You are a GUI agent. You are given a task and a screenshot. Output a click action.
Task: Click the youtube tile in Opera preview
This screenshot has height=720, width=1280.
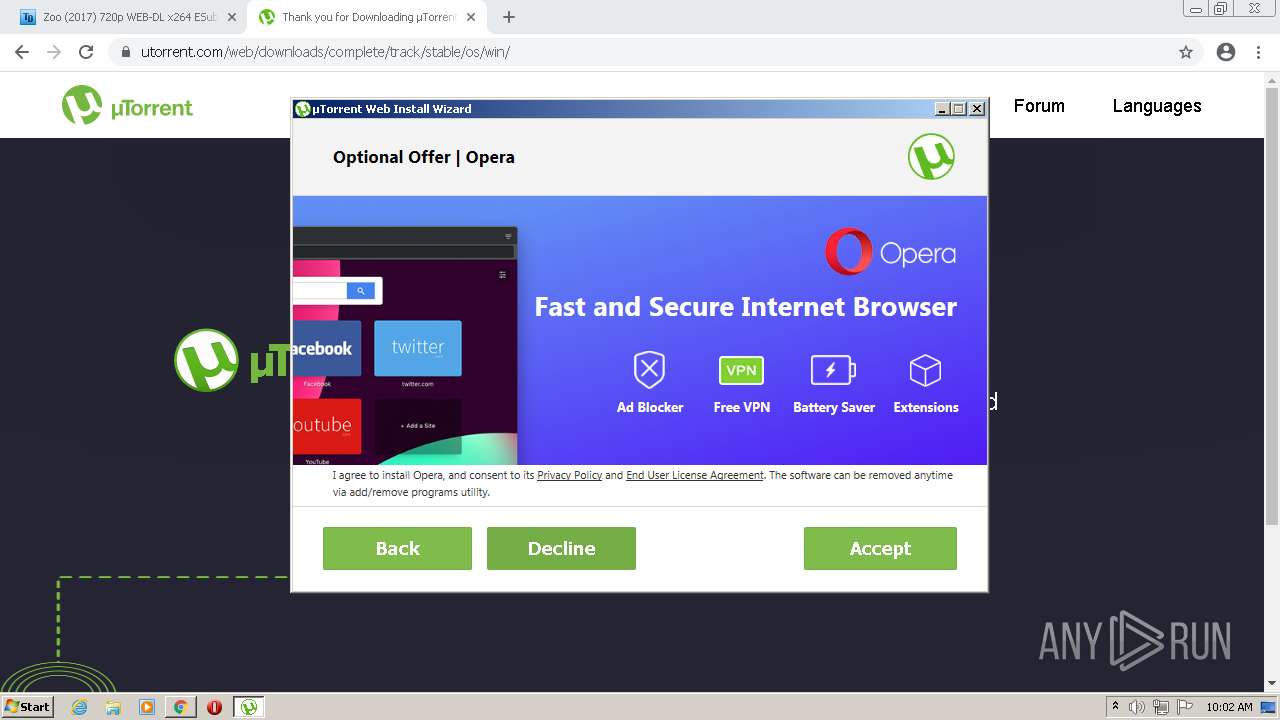[327, 426]
